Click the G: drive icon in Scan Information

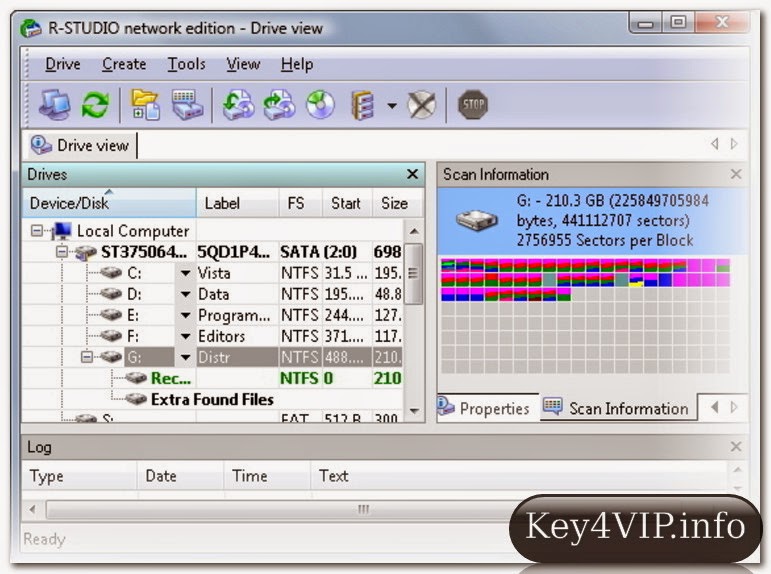[476, 220]
